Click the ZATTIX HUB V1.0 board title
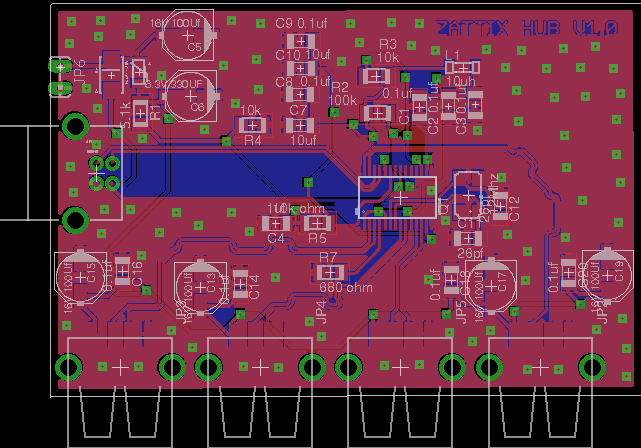Screen dimensions: 641x448 (x=527, y=29)
